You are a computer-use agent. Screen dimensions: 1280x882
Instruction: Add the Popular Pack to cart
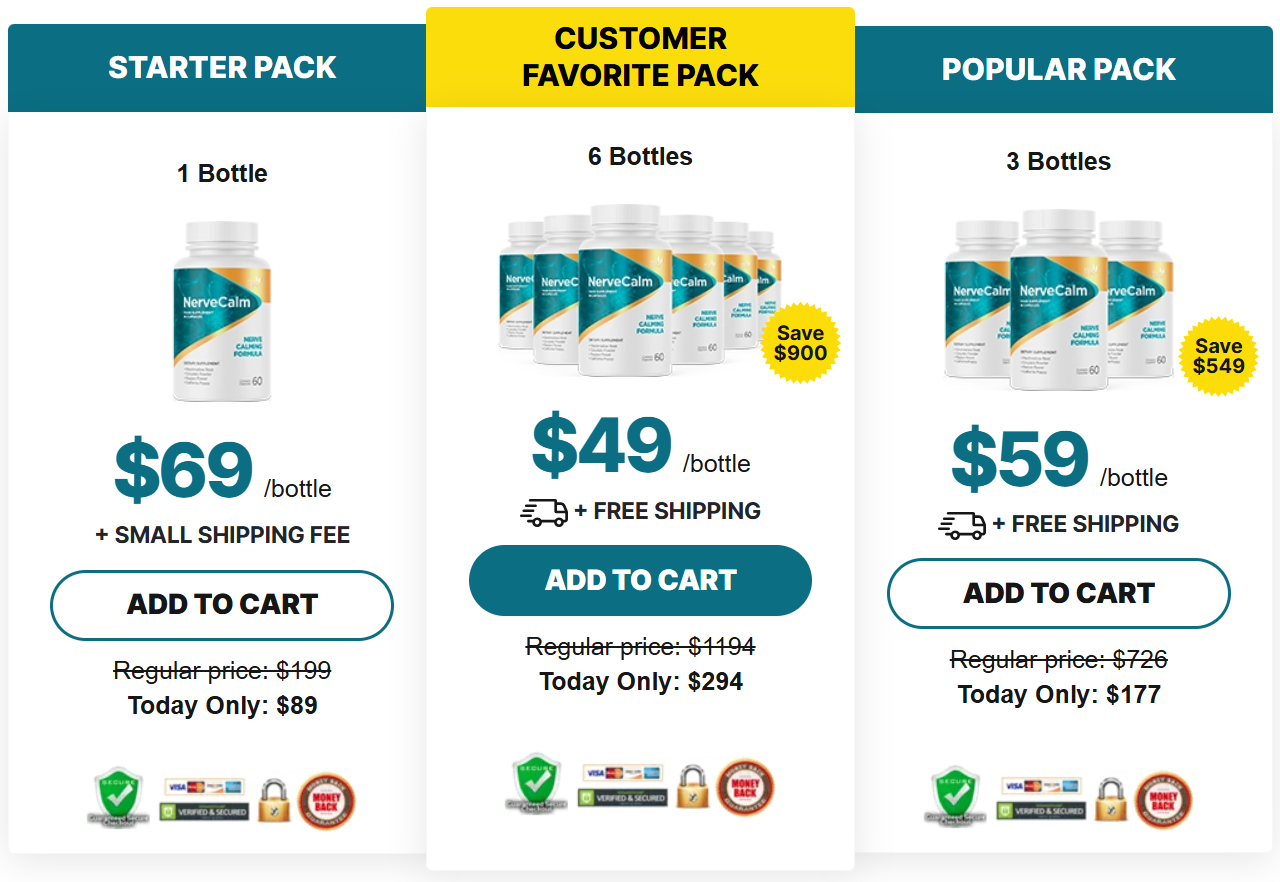click(1058, 593)
